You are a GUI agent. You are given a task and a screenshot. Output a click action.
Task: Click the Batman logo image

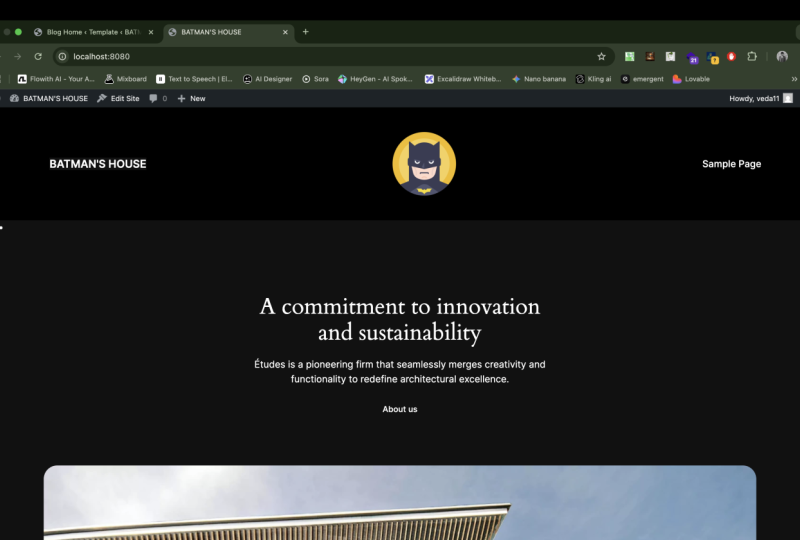click(x=424, y=164)
